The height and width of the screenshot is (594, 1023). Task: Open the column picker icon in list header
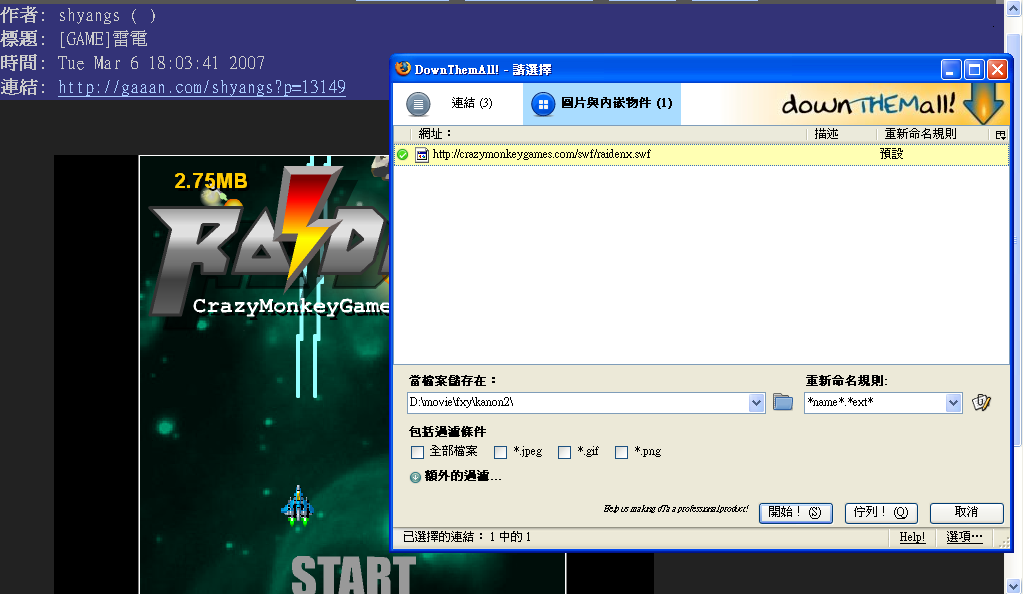coord(1000,134)
